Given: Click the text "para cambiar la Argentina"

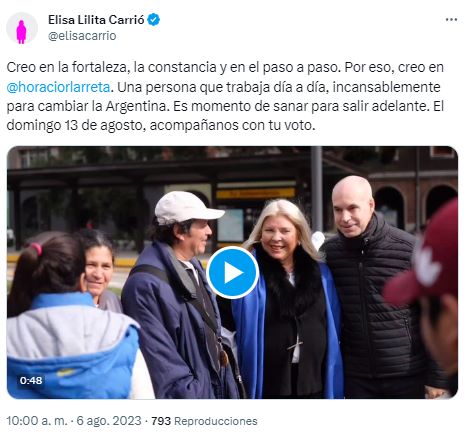Looking at the screenshot, I should click(88, 107).
